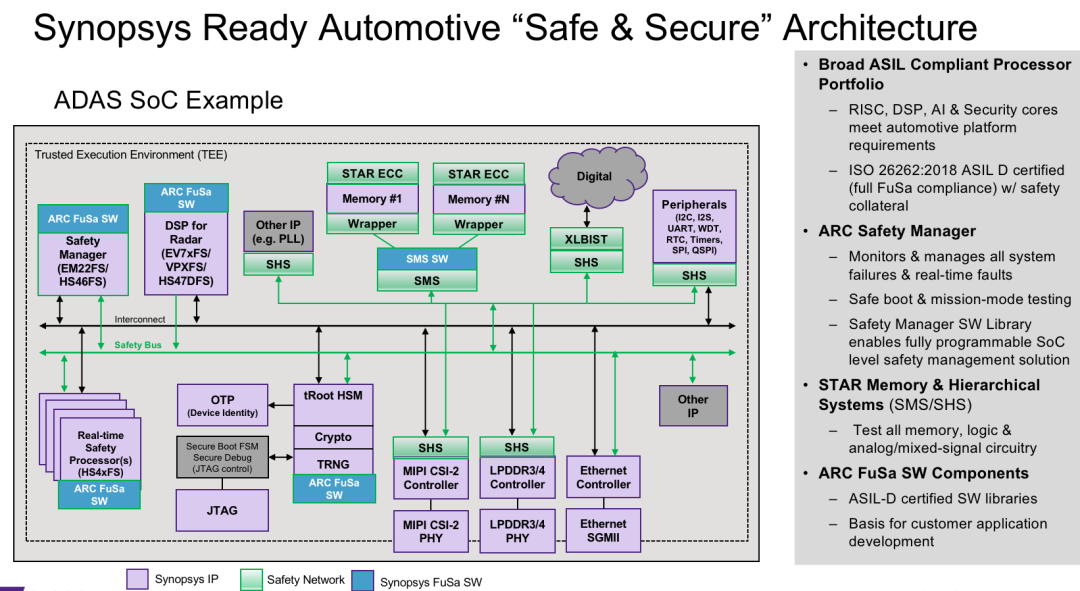Select the Real-time Safety Processor(s) block
1080x591 pixels.
[101, 450]
